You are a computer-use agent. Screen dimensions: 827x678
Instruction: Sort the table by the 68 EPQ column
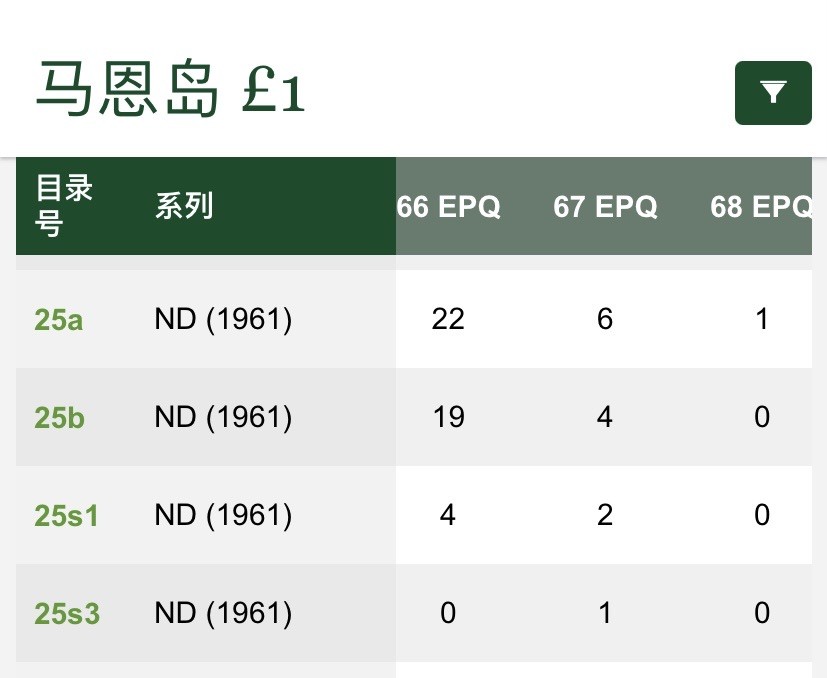762,207
